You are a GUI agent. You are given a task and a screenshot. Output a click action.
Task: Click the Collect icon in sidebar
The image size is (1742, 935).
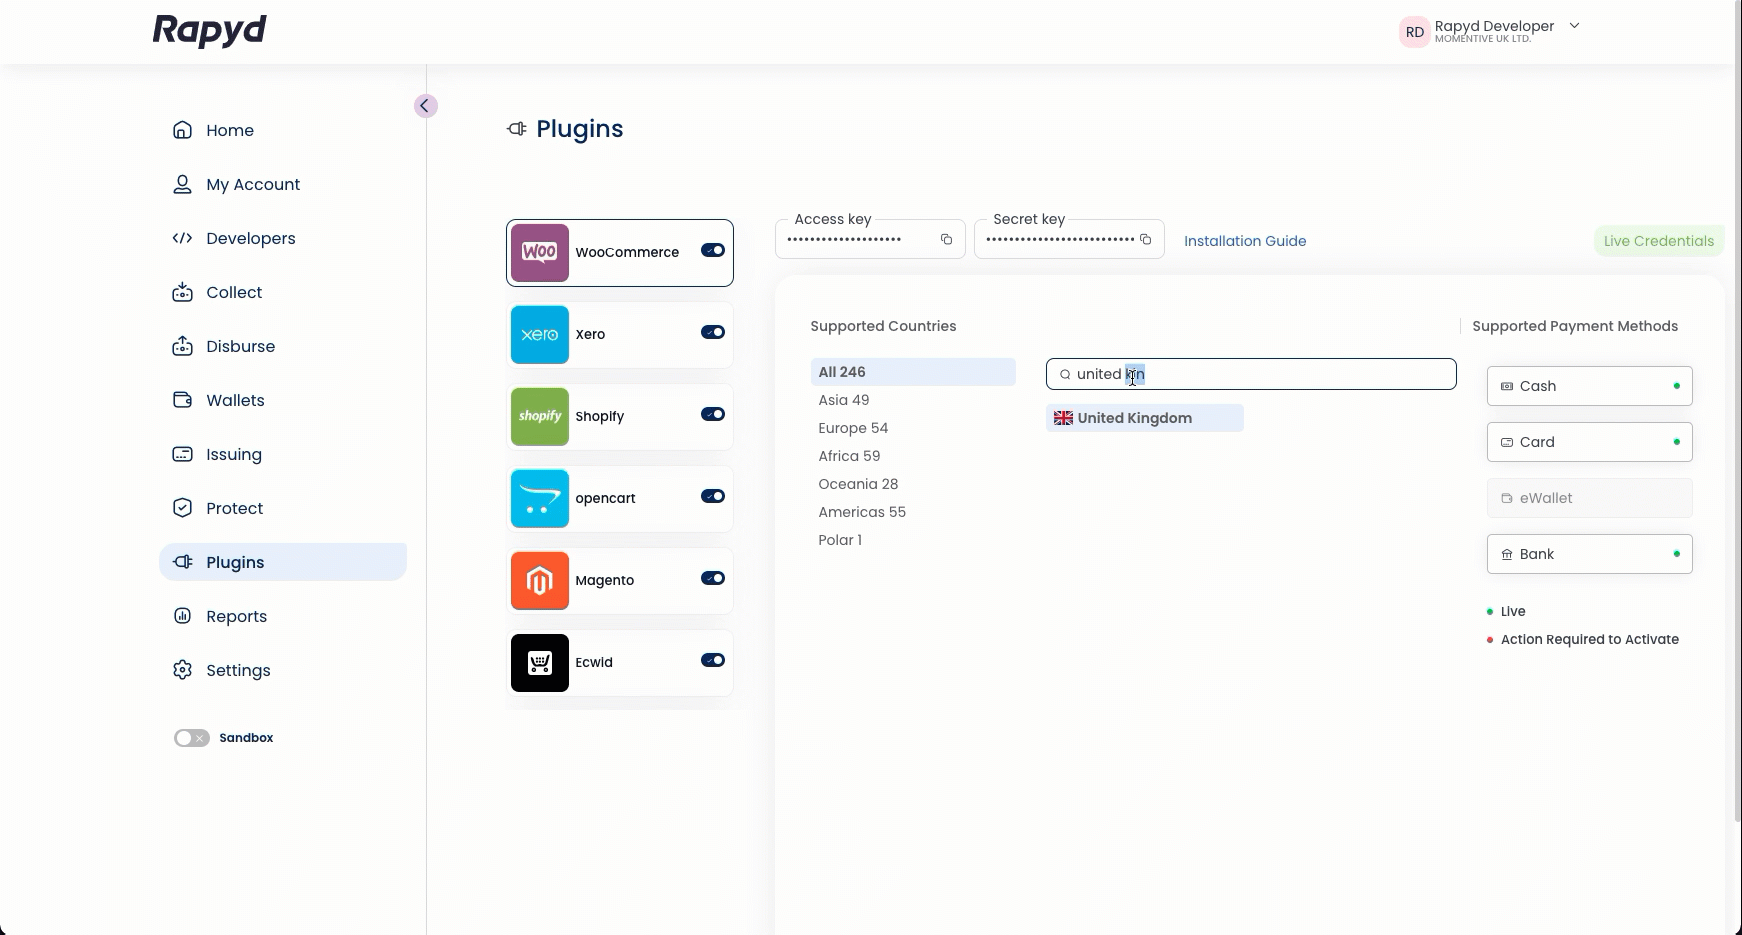pos(182,292)
